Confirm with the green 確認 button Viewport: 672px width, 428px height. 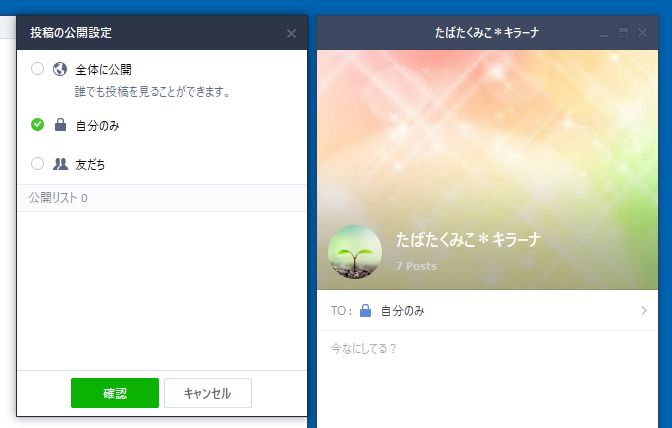pyautogui.click(x=115, y=393)
